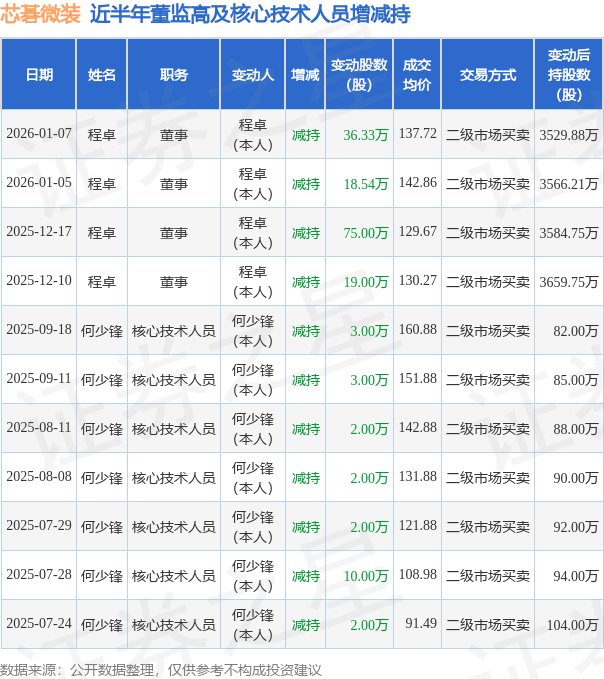
Task: Click the 10.00万 share change value
Action: point(366,576)
